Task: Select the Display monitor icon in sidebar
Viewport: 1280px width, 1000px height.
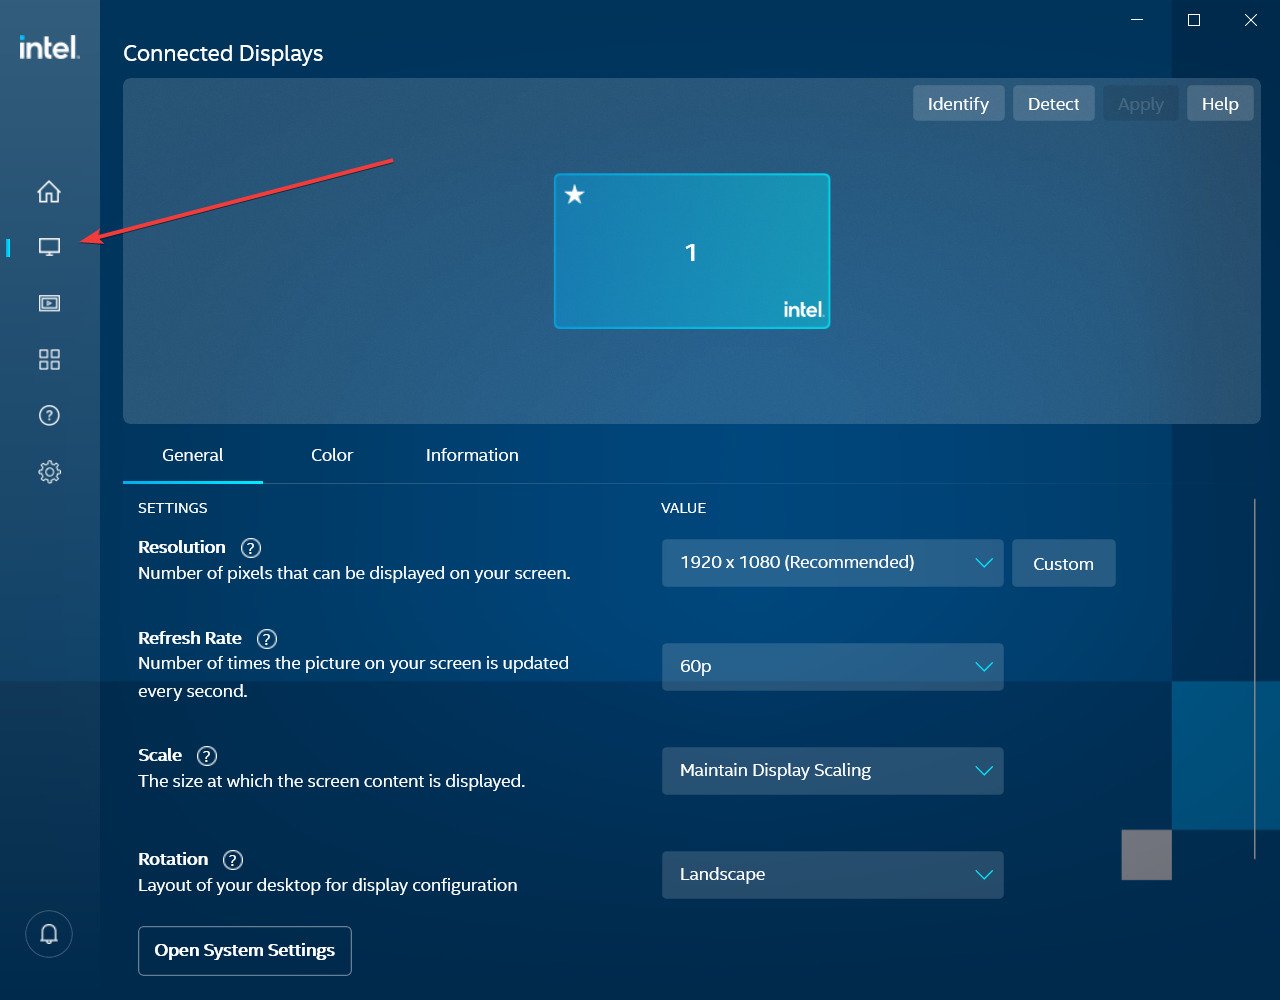Action: (x=49, y=247)
